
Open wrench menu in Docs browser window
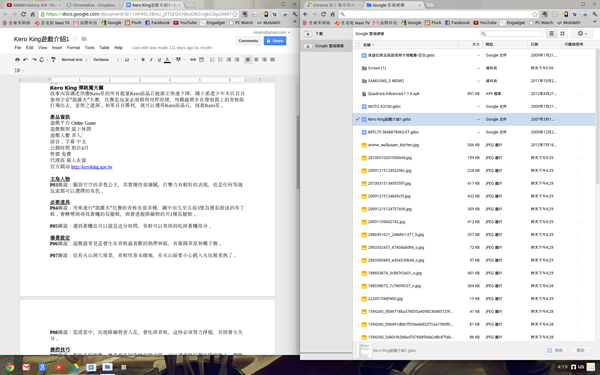coord(295,14)
